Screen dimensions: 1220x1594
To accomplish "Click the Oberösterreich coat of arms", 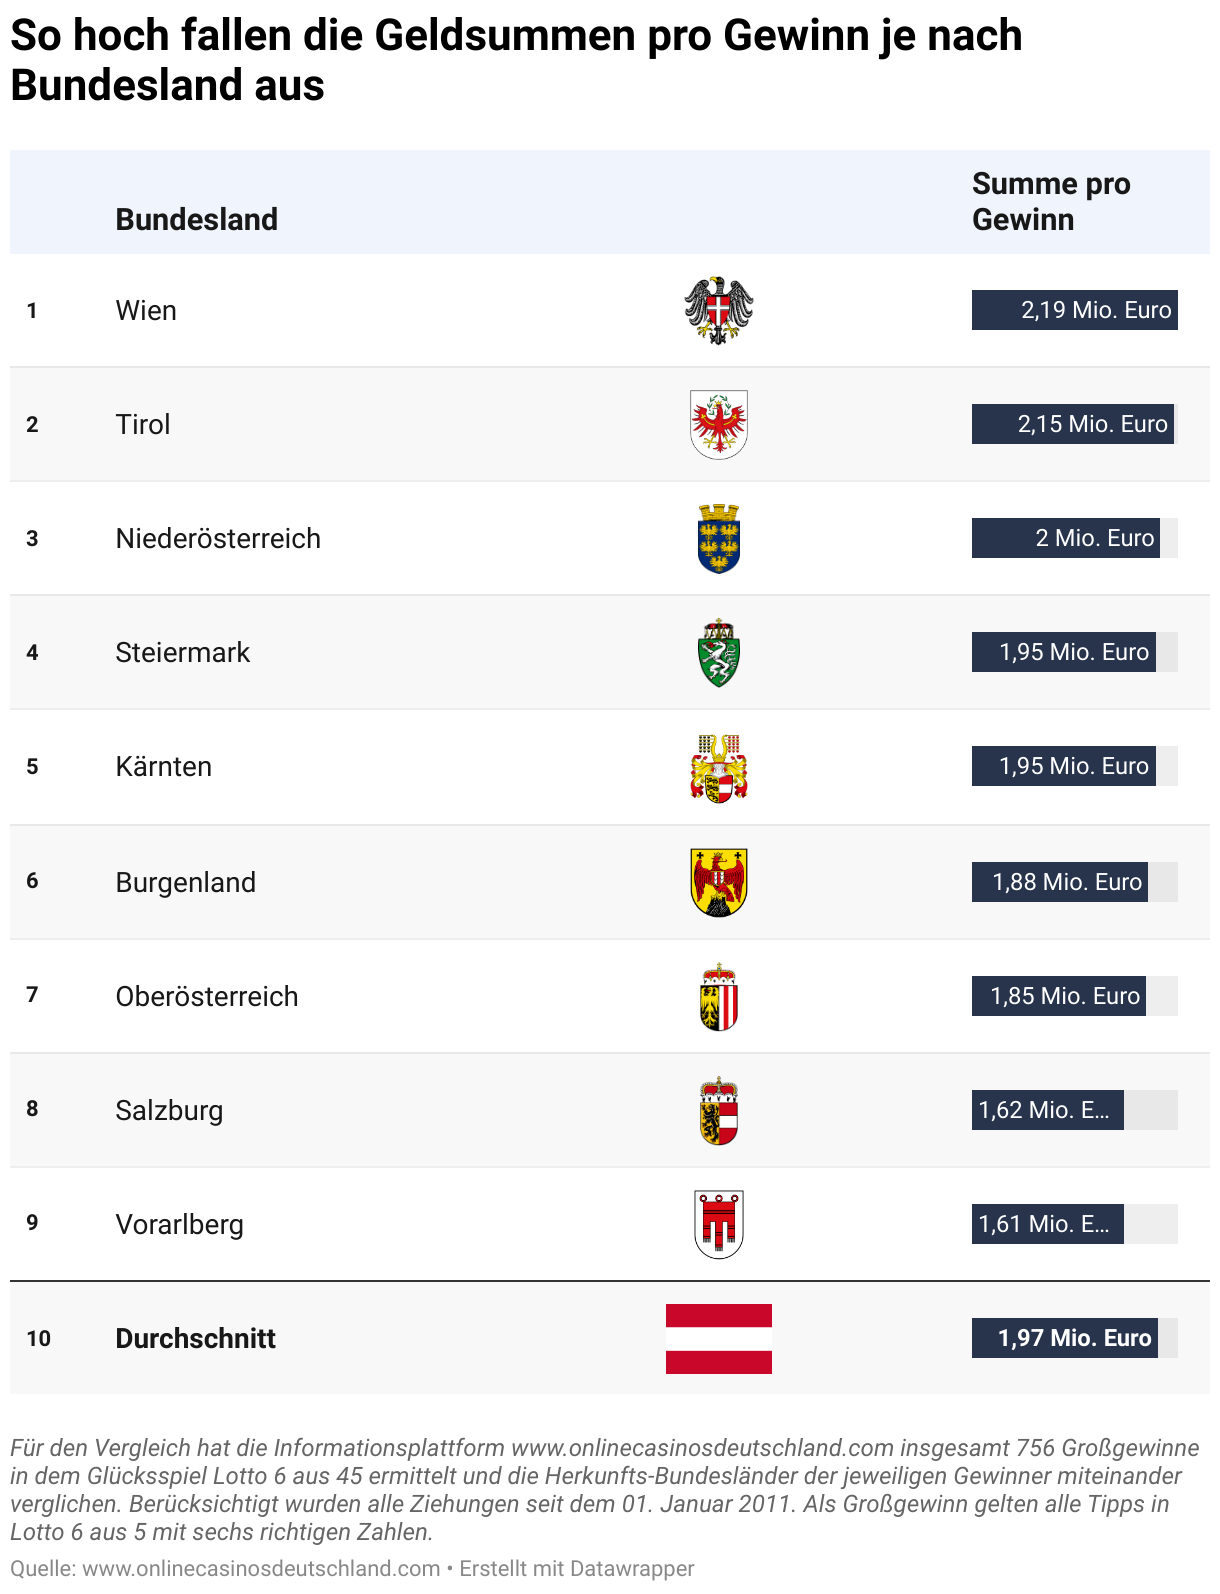I will click(x=718, y=996).
